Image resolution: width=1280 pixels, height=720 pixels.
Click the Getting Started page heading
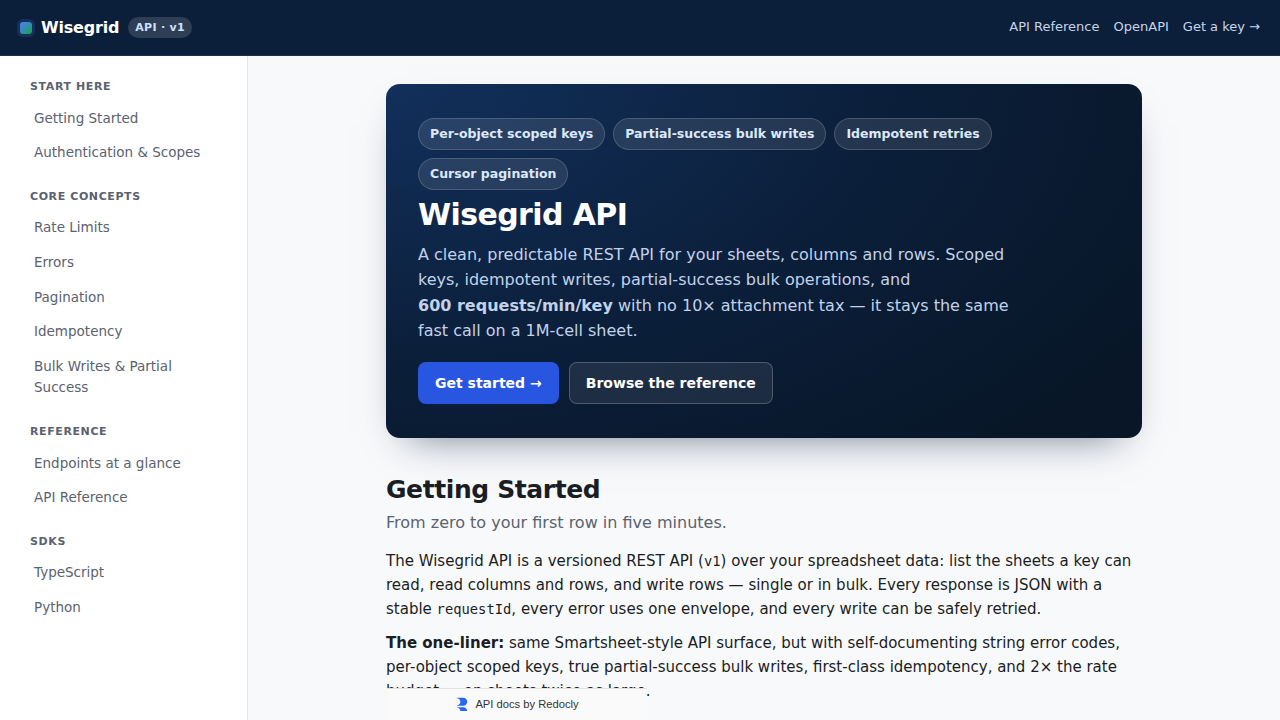tap(493, 489)
